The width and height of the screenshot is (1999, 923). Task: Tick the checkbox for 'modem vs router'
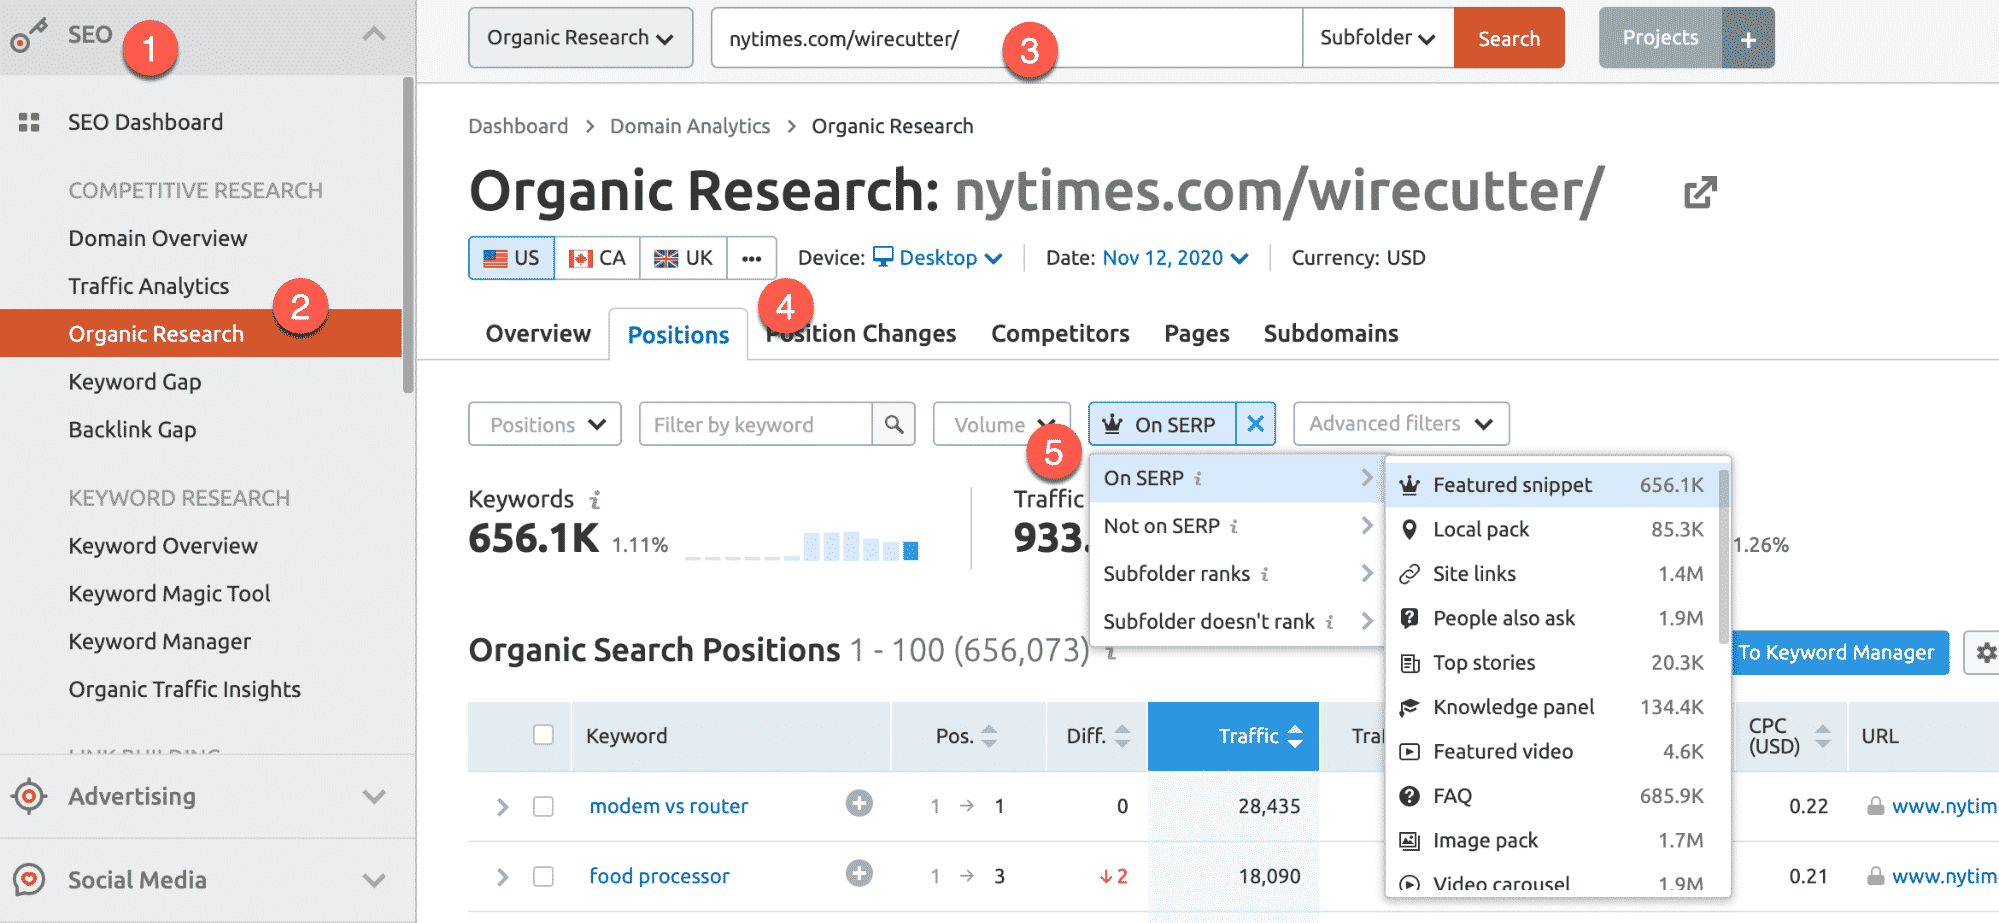(x=543, y=806)
